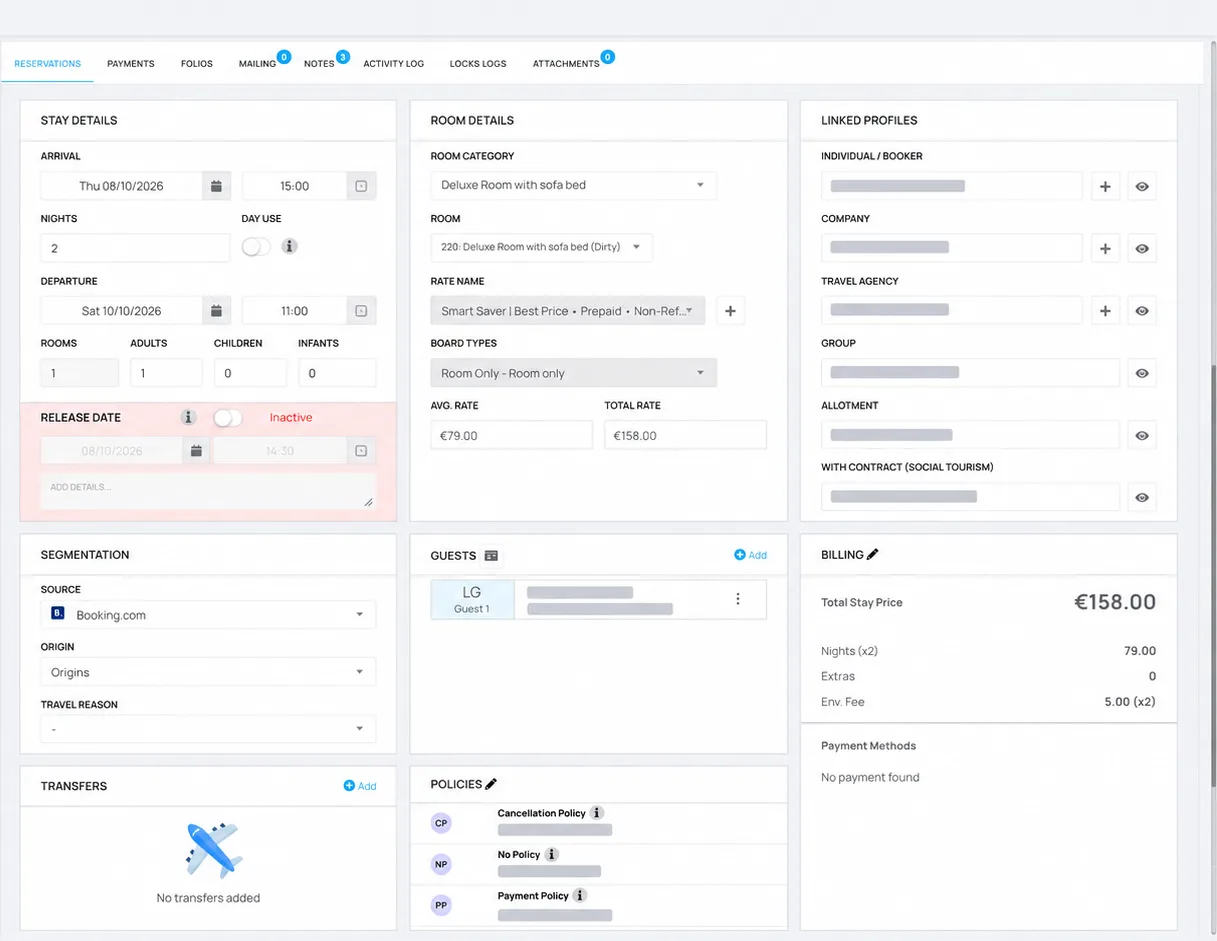The image size is (1217, 941).
Task: Add an Individual / Booker profile
Action: tap(1105, 186)
